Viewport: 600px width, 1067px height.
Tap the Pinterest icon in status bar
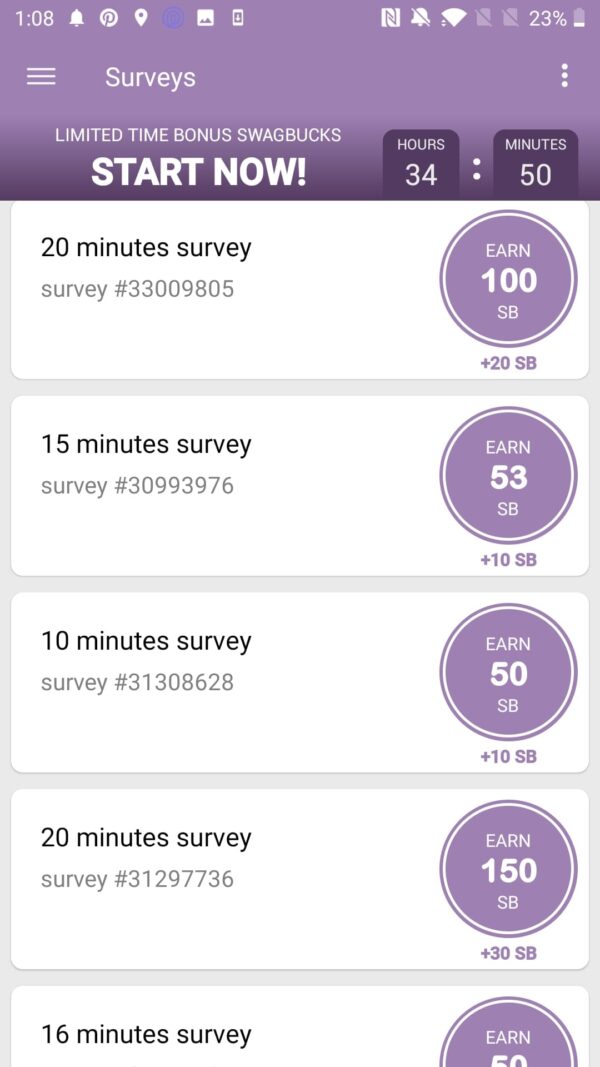[x=109, y=18]
